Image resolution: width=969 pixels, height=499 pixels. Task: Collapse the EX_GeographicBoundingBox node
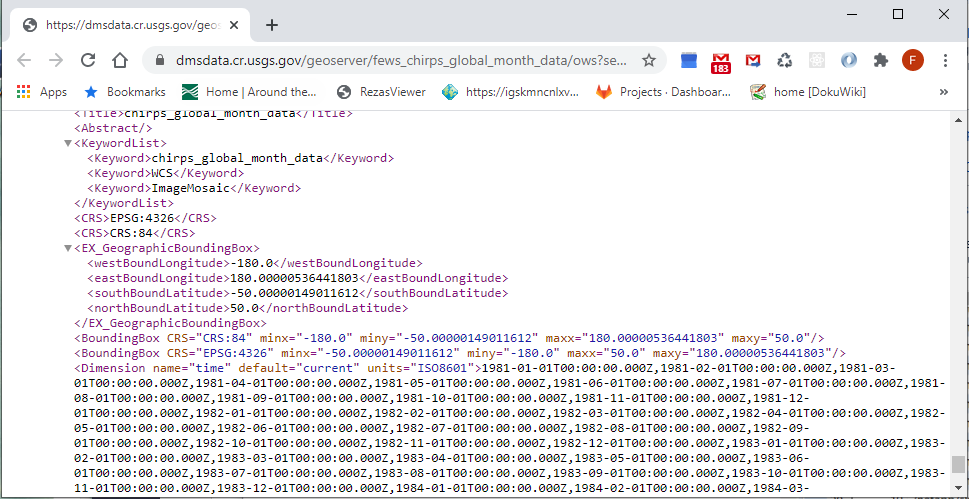(68, 248)
